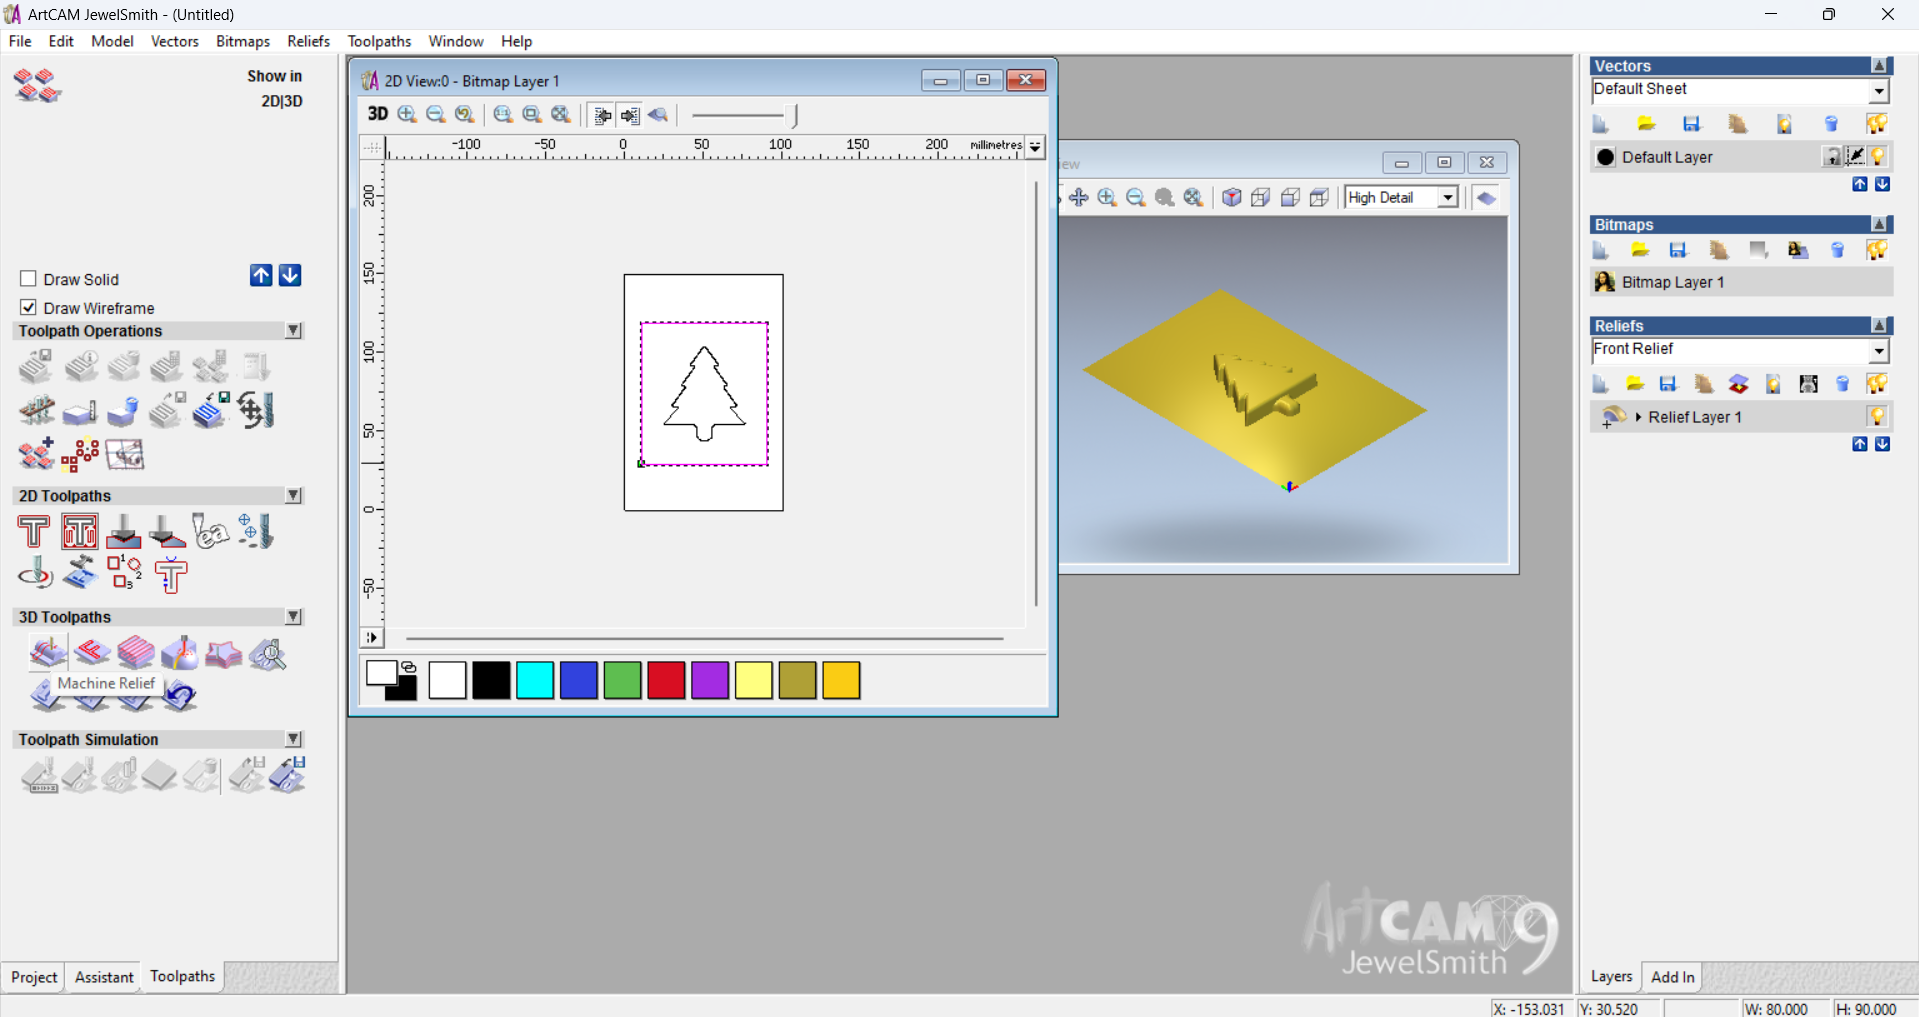Zoom in using magnifier plus in 2D View toolbar
Image resolution: width=1919 pixels, height=1017 pixels.
[407, 115]
